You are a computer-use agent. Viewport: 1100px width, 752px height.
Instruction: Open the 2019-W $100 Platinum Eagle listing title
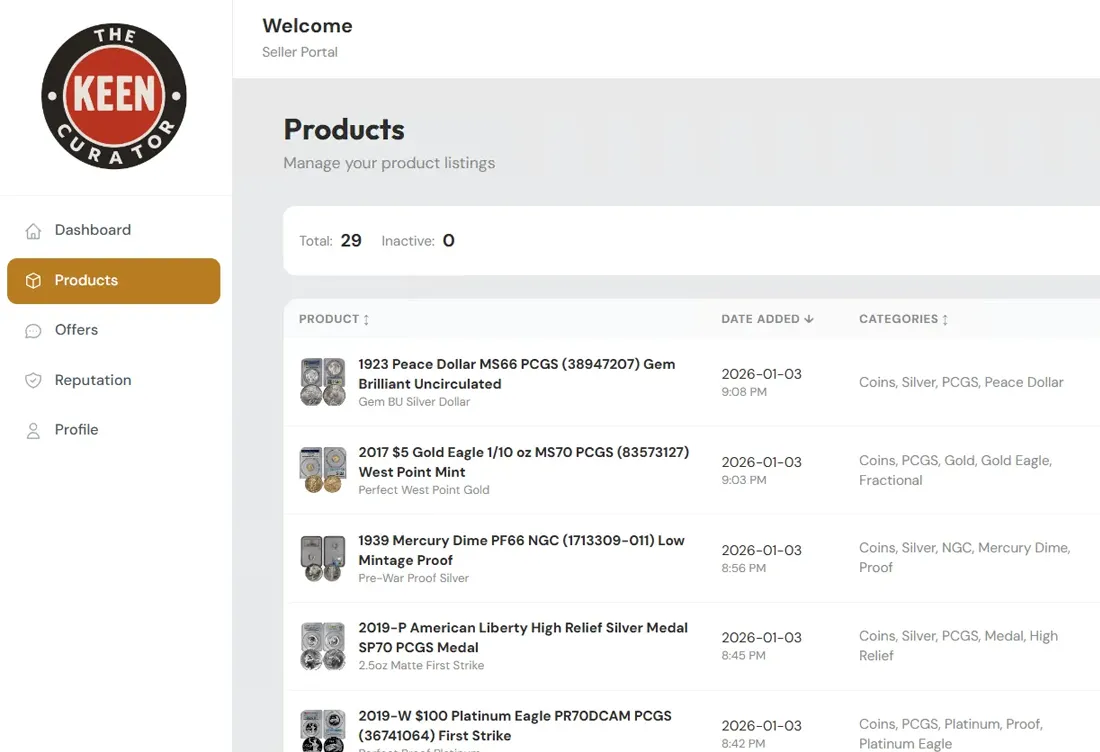(515, 726)
